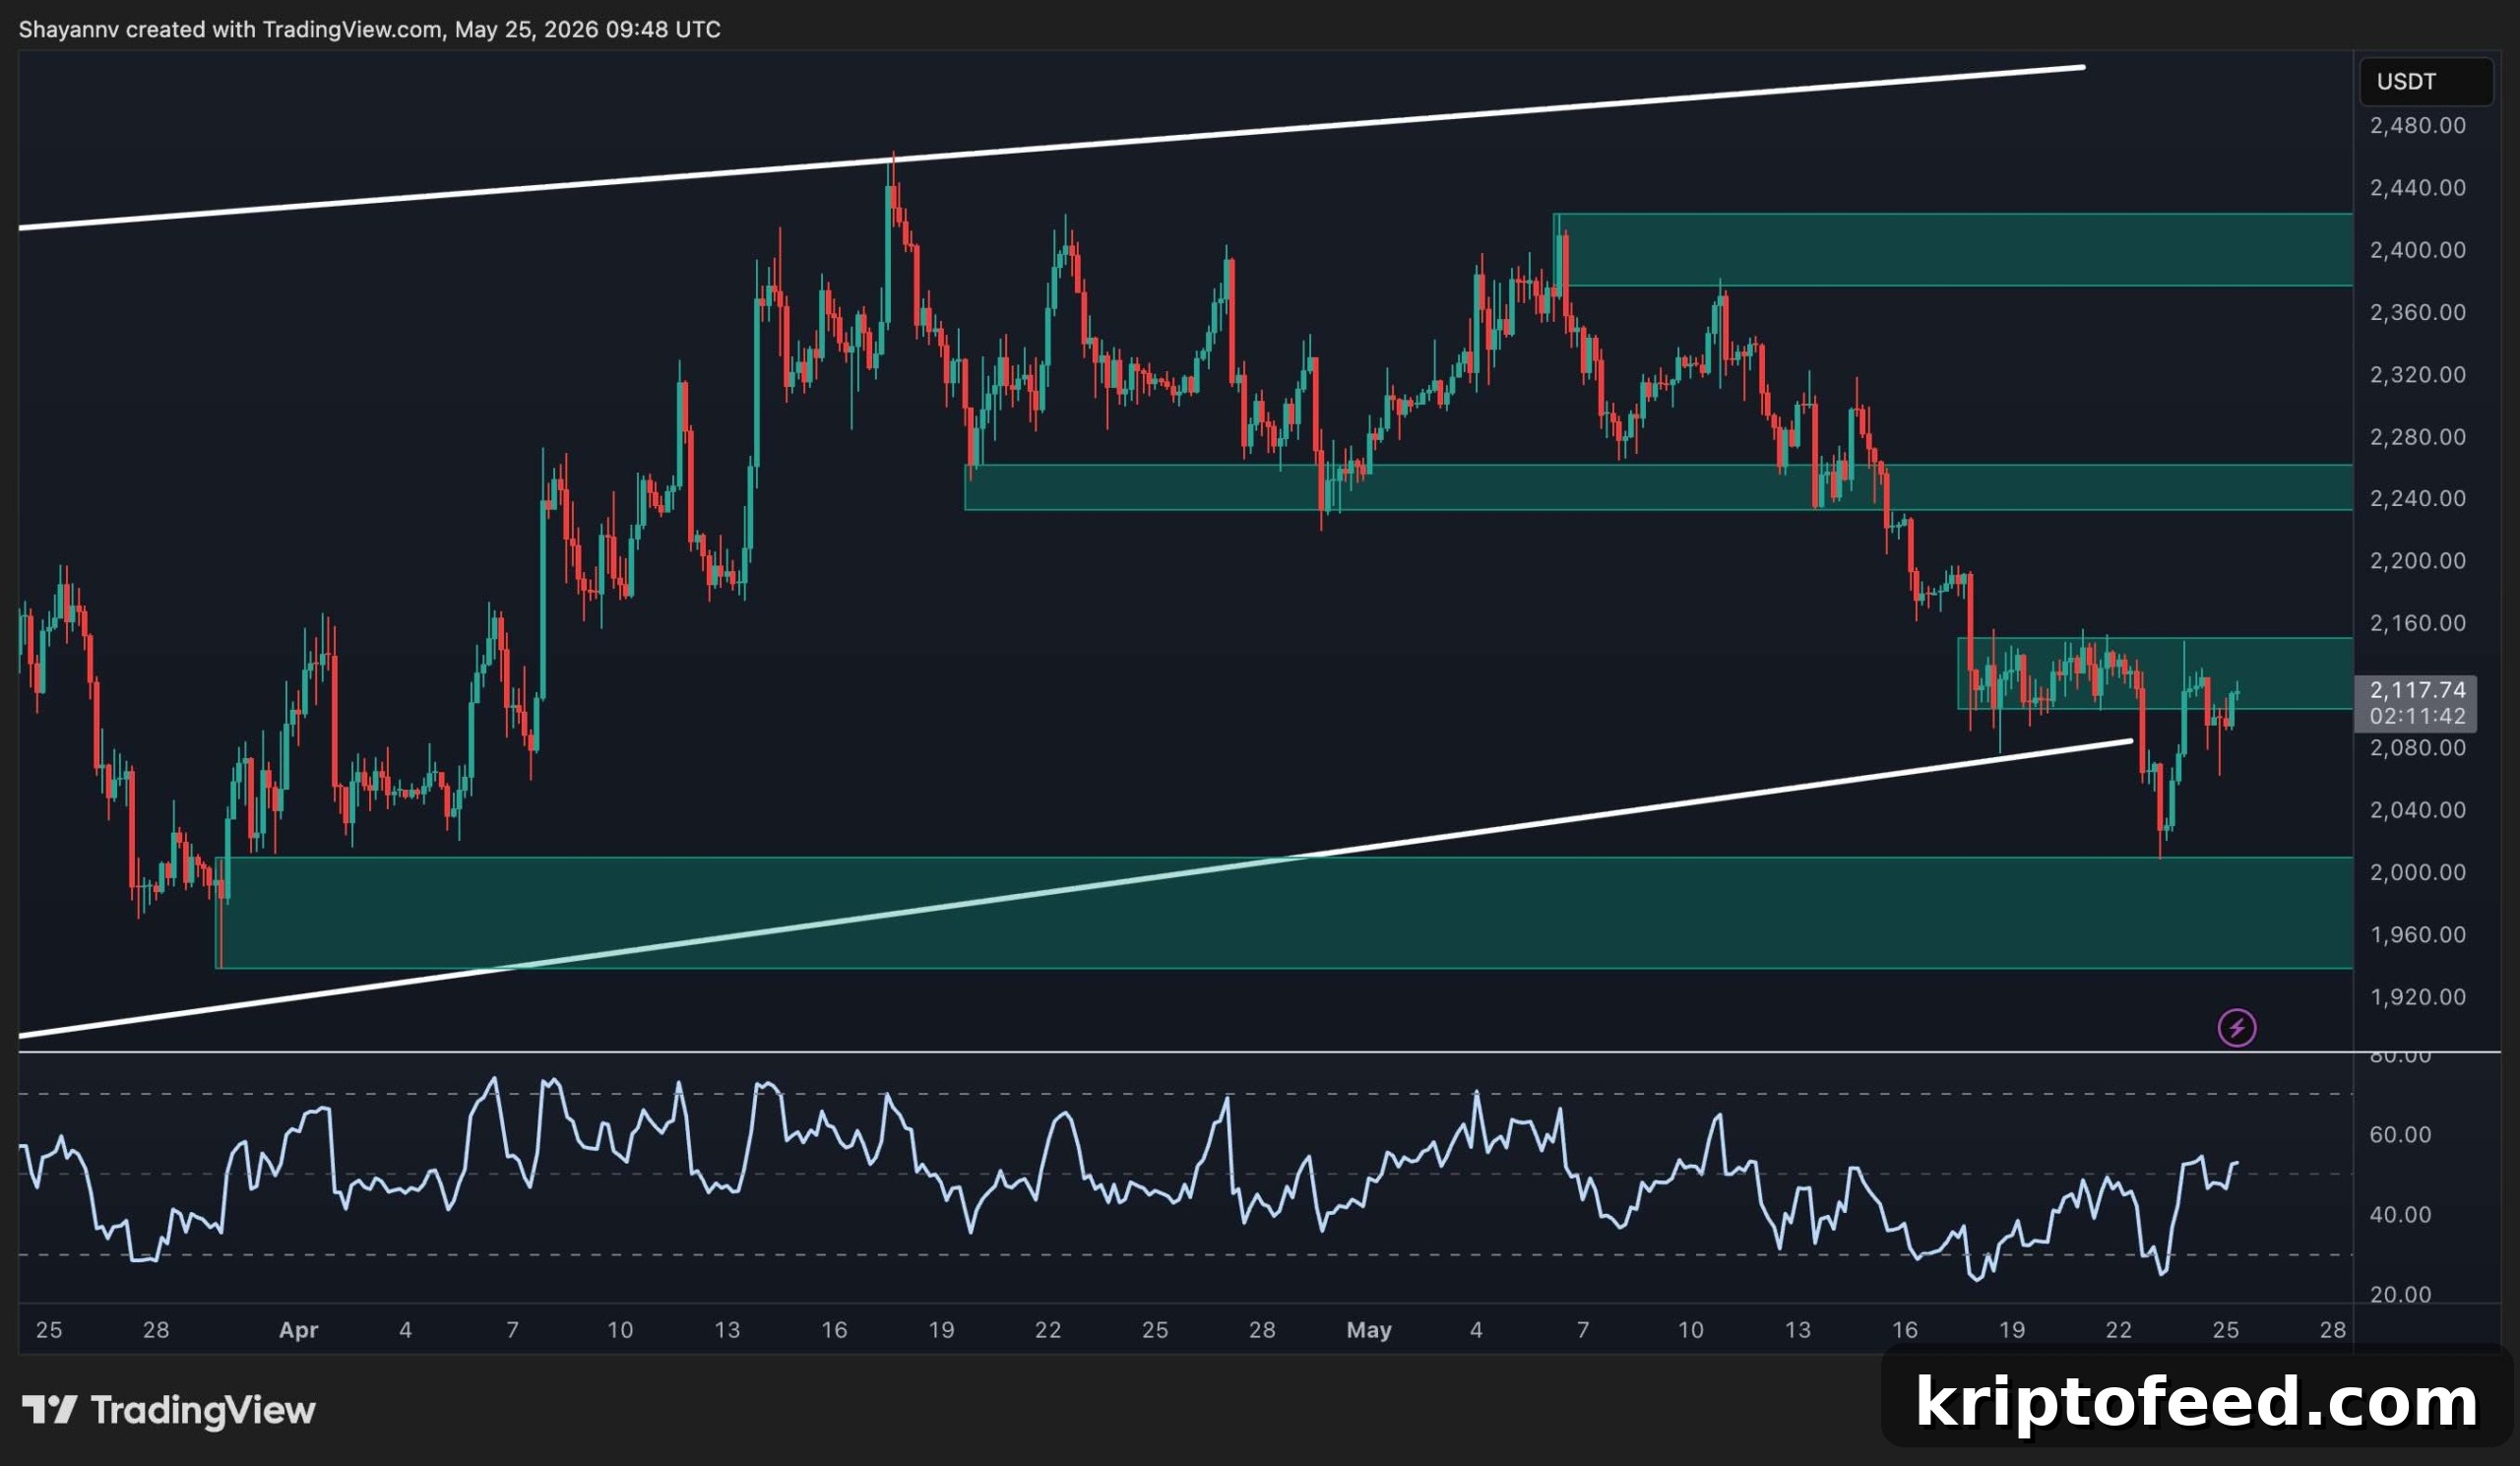Viewport: 2520px width, 1466px height.
Task: Select the upper white channel trendline
Action: coord(1052,148)
